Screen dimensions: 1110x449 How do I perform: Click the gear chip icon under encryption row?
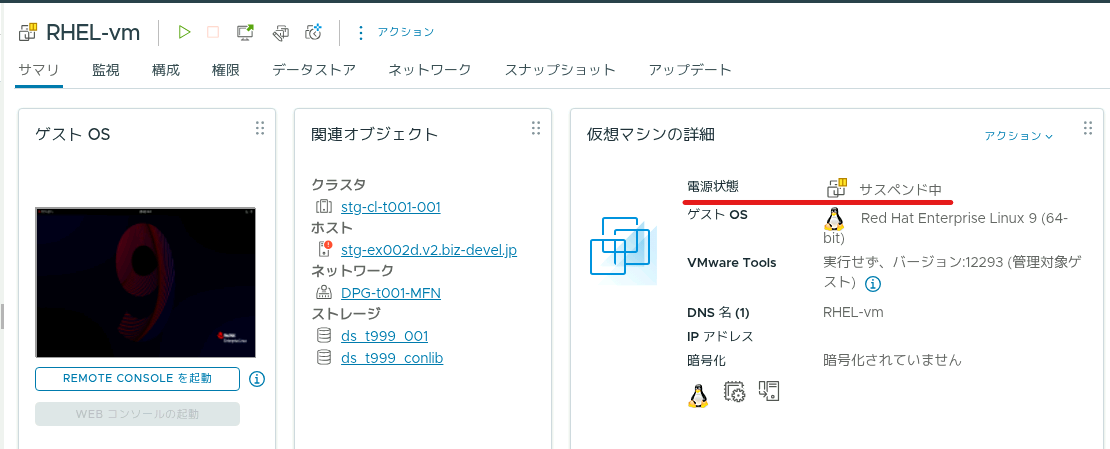pos(735,392)
